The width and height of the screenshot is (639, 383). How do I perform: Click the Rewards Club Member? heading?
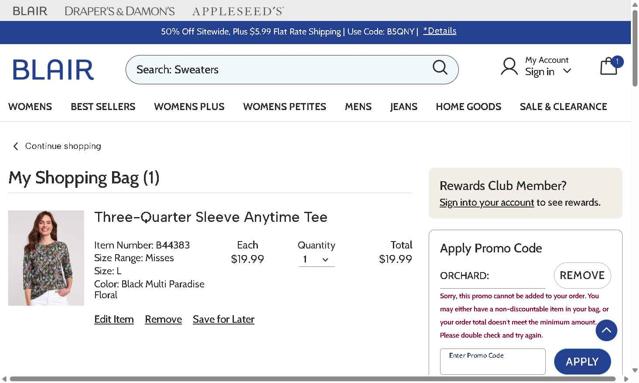click(x=503, y=186)
